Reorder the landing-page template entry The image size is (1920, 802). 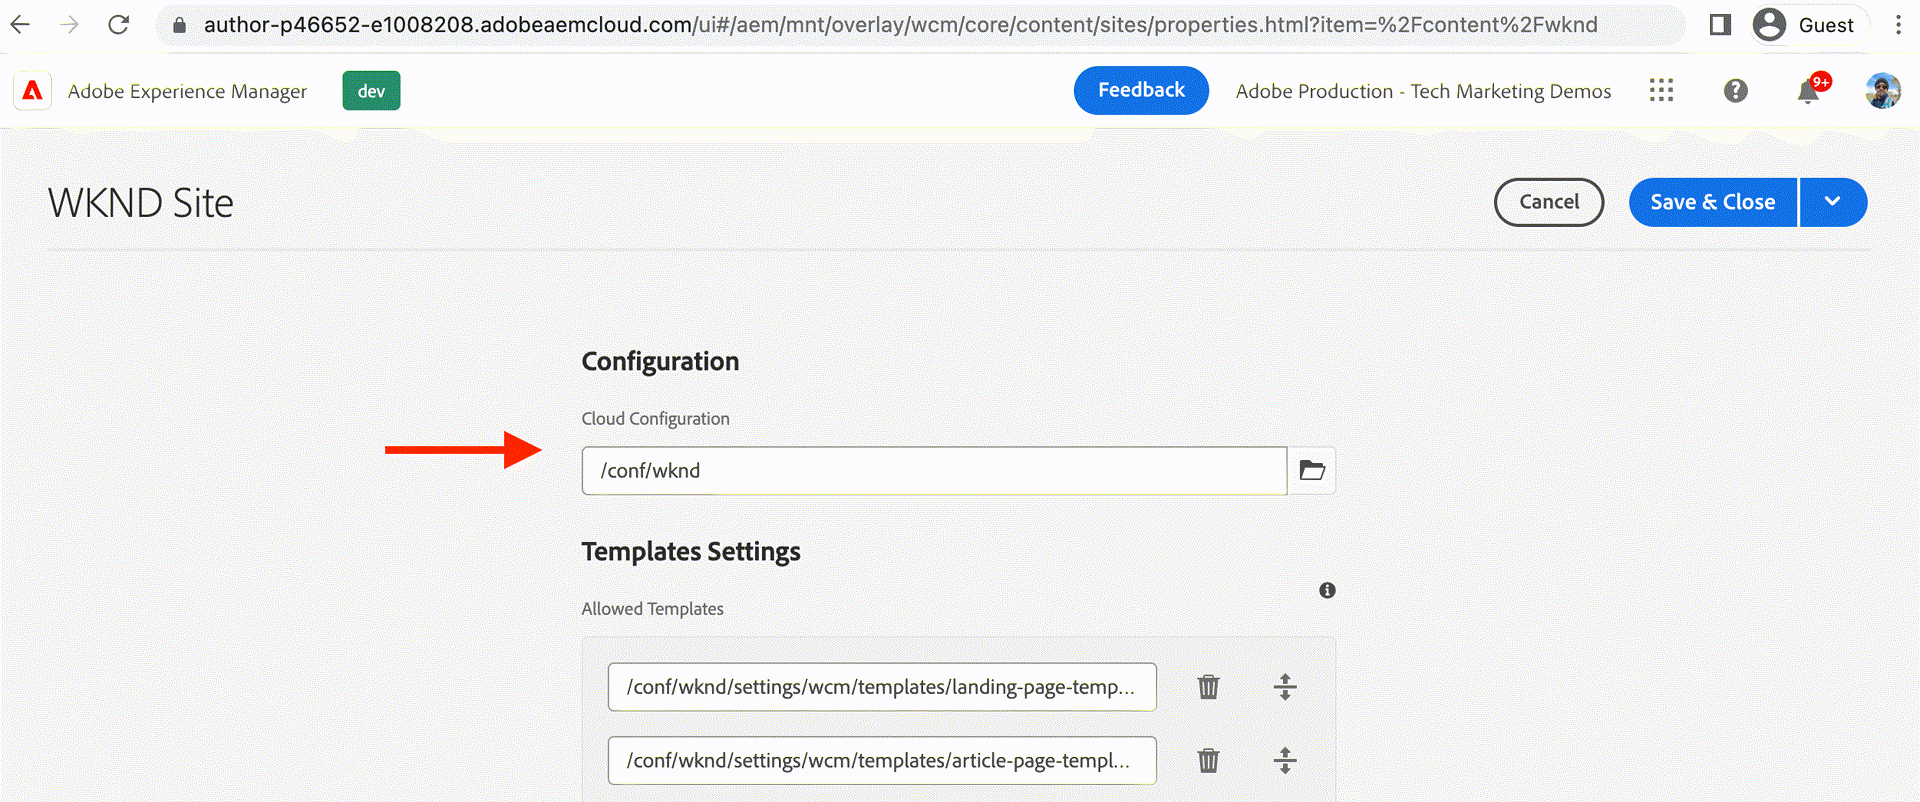[x=1285, y=687]
